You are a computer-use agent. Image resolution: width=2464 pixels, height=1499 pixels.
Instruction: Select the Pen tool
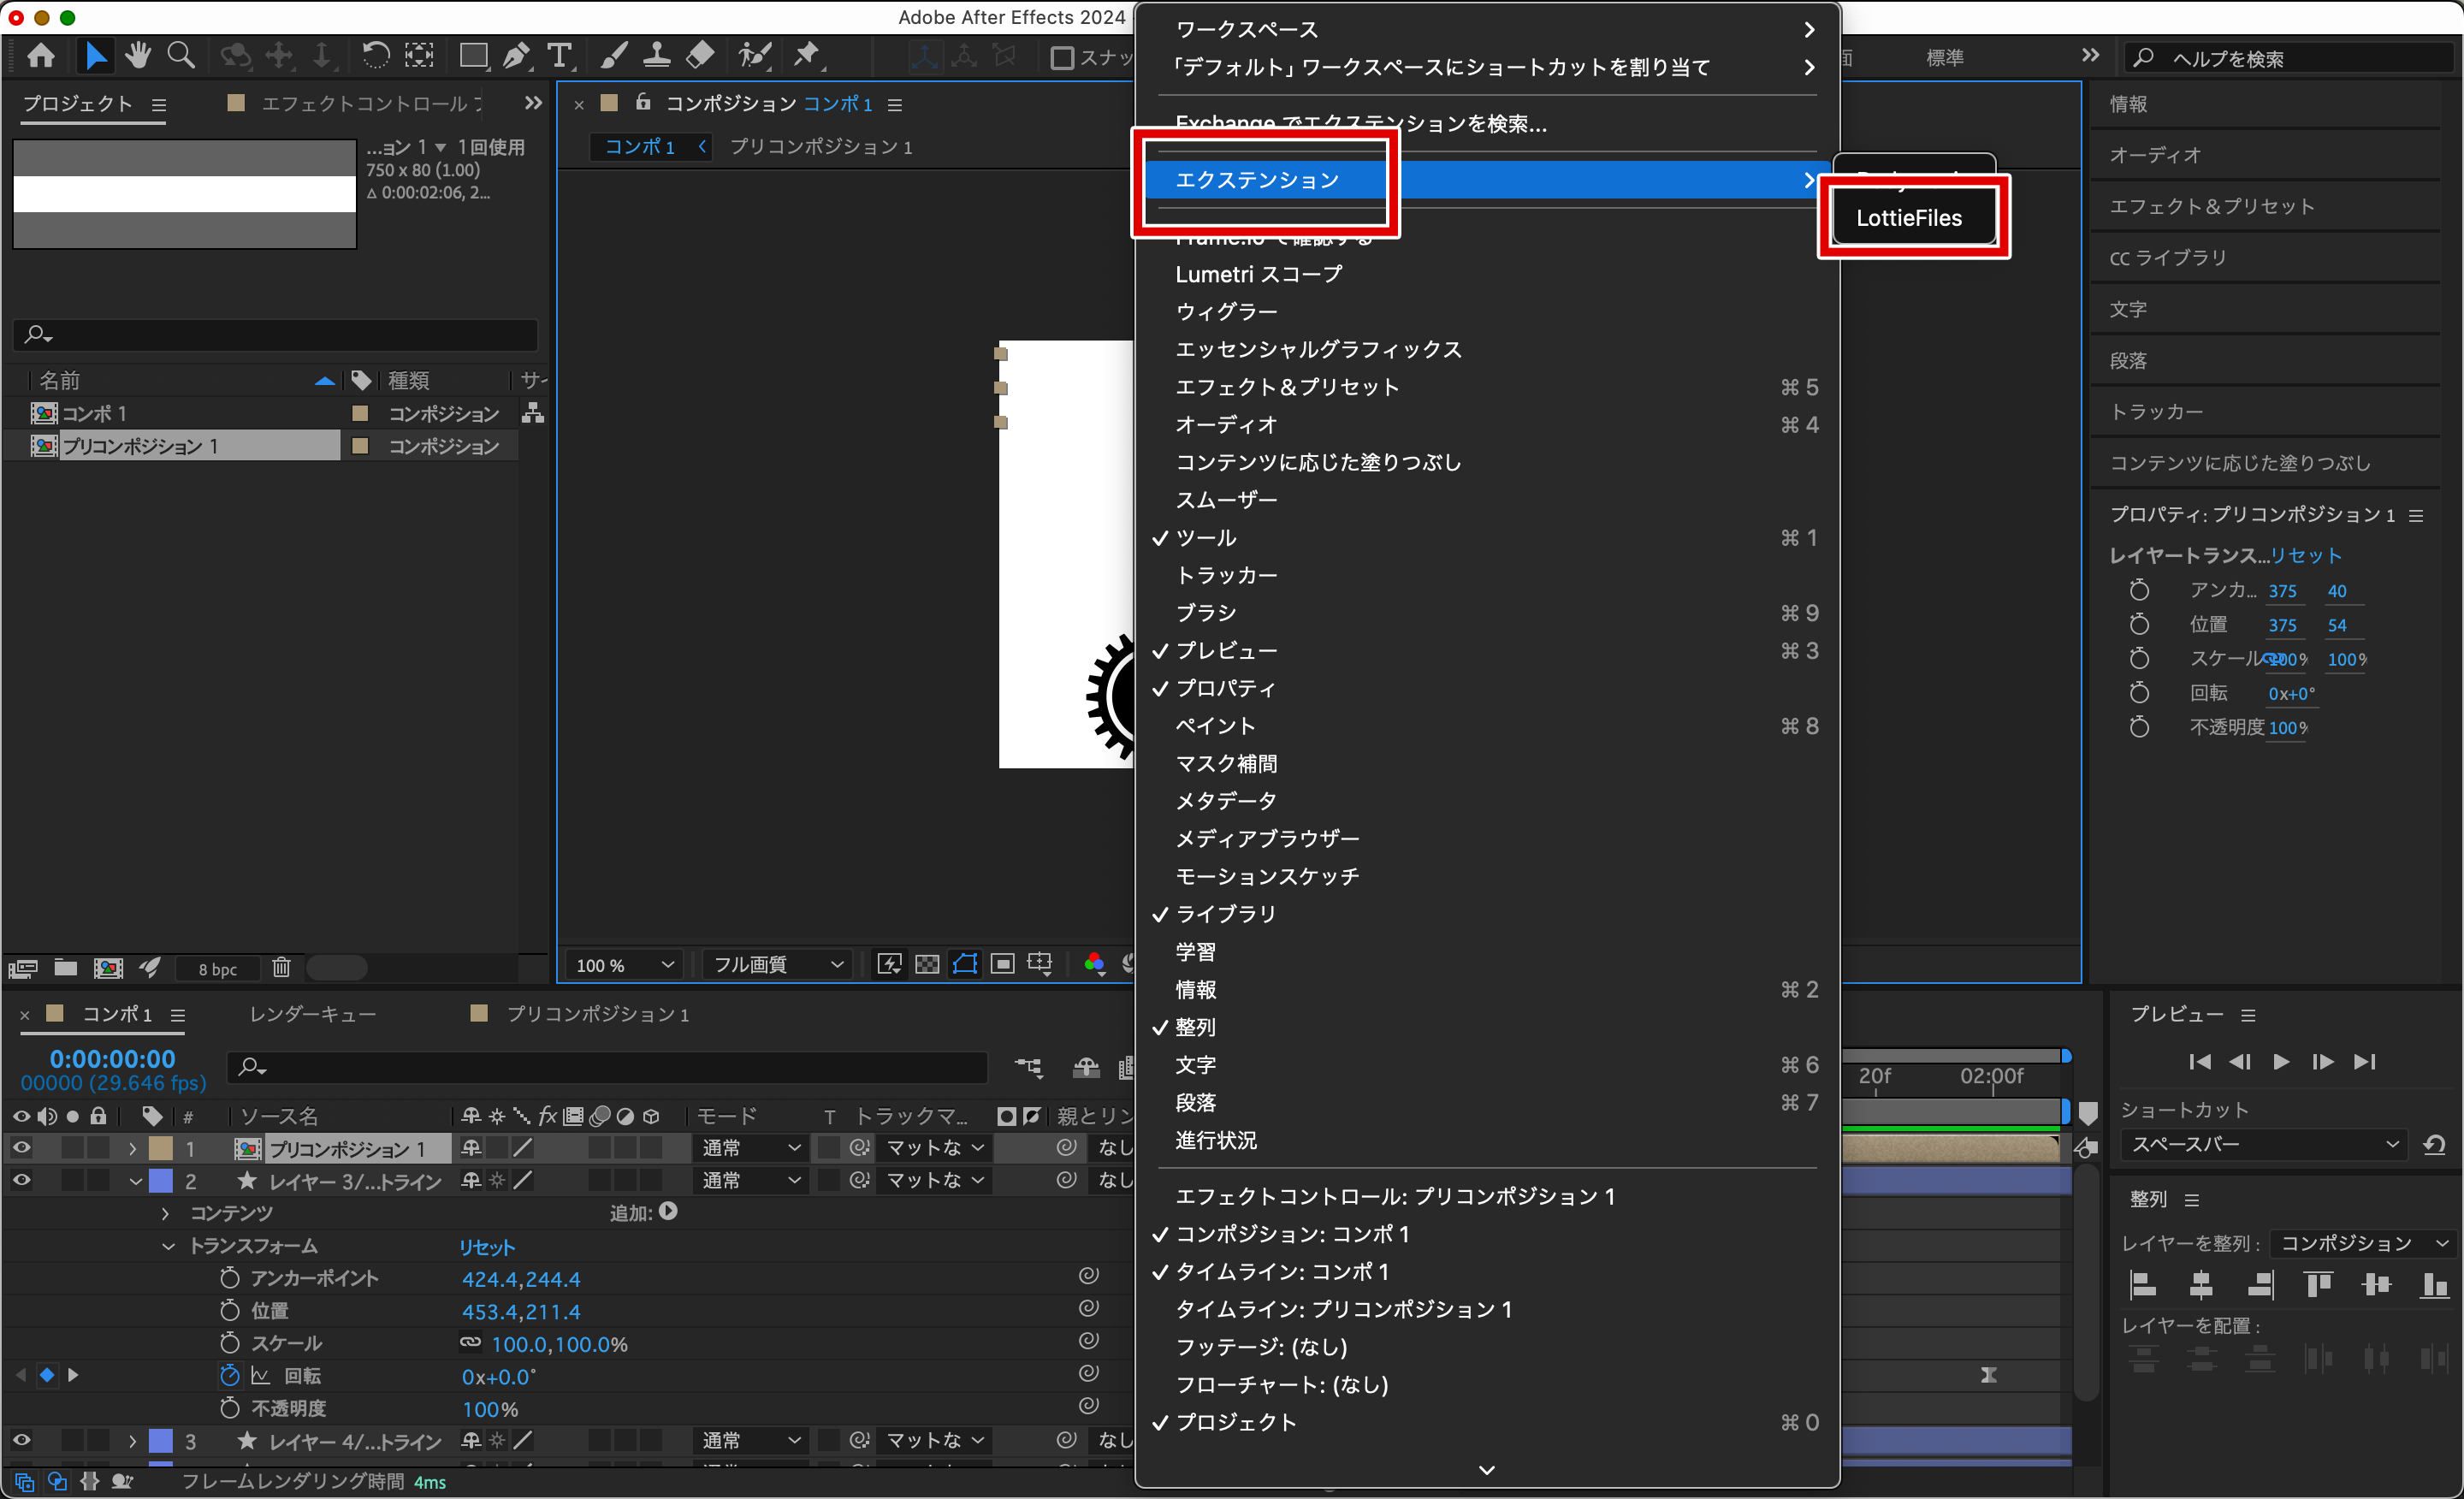[516, 55]
